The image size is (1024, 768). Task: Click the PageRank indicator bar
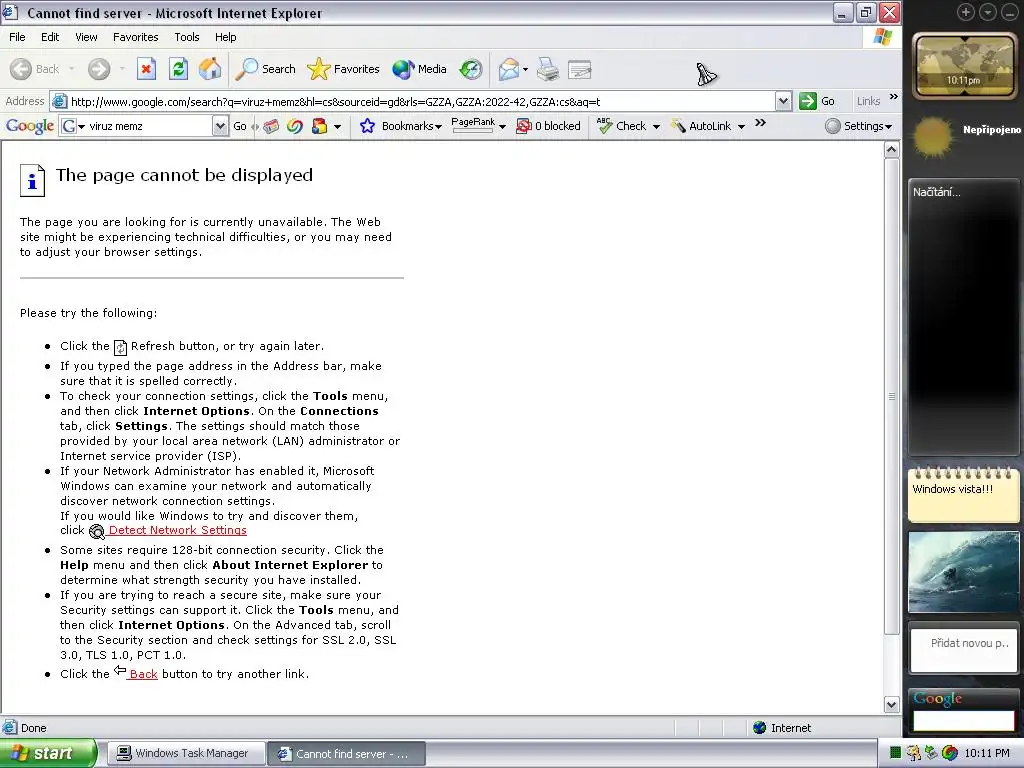(x=473, y=125)
